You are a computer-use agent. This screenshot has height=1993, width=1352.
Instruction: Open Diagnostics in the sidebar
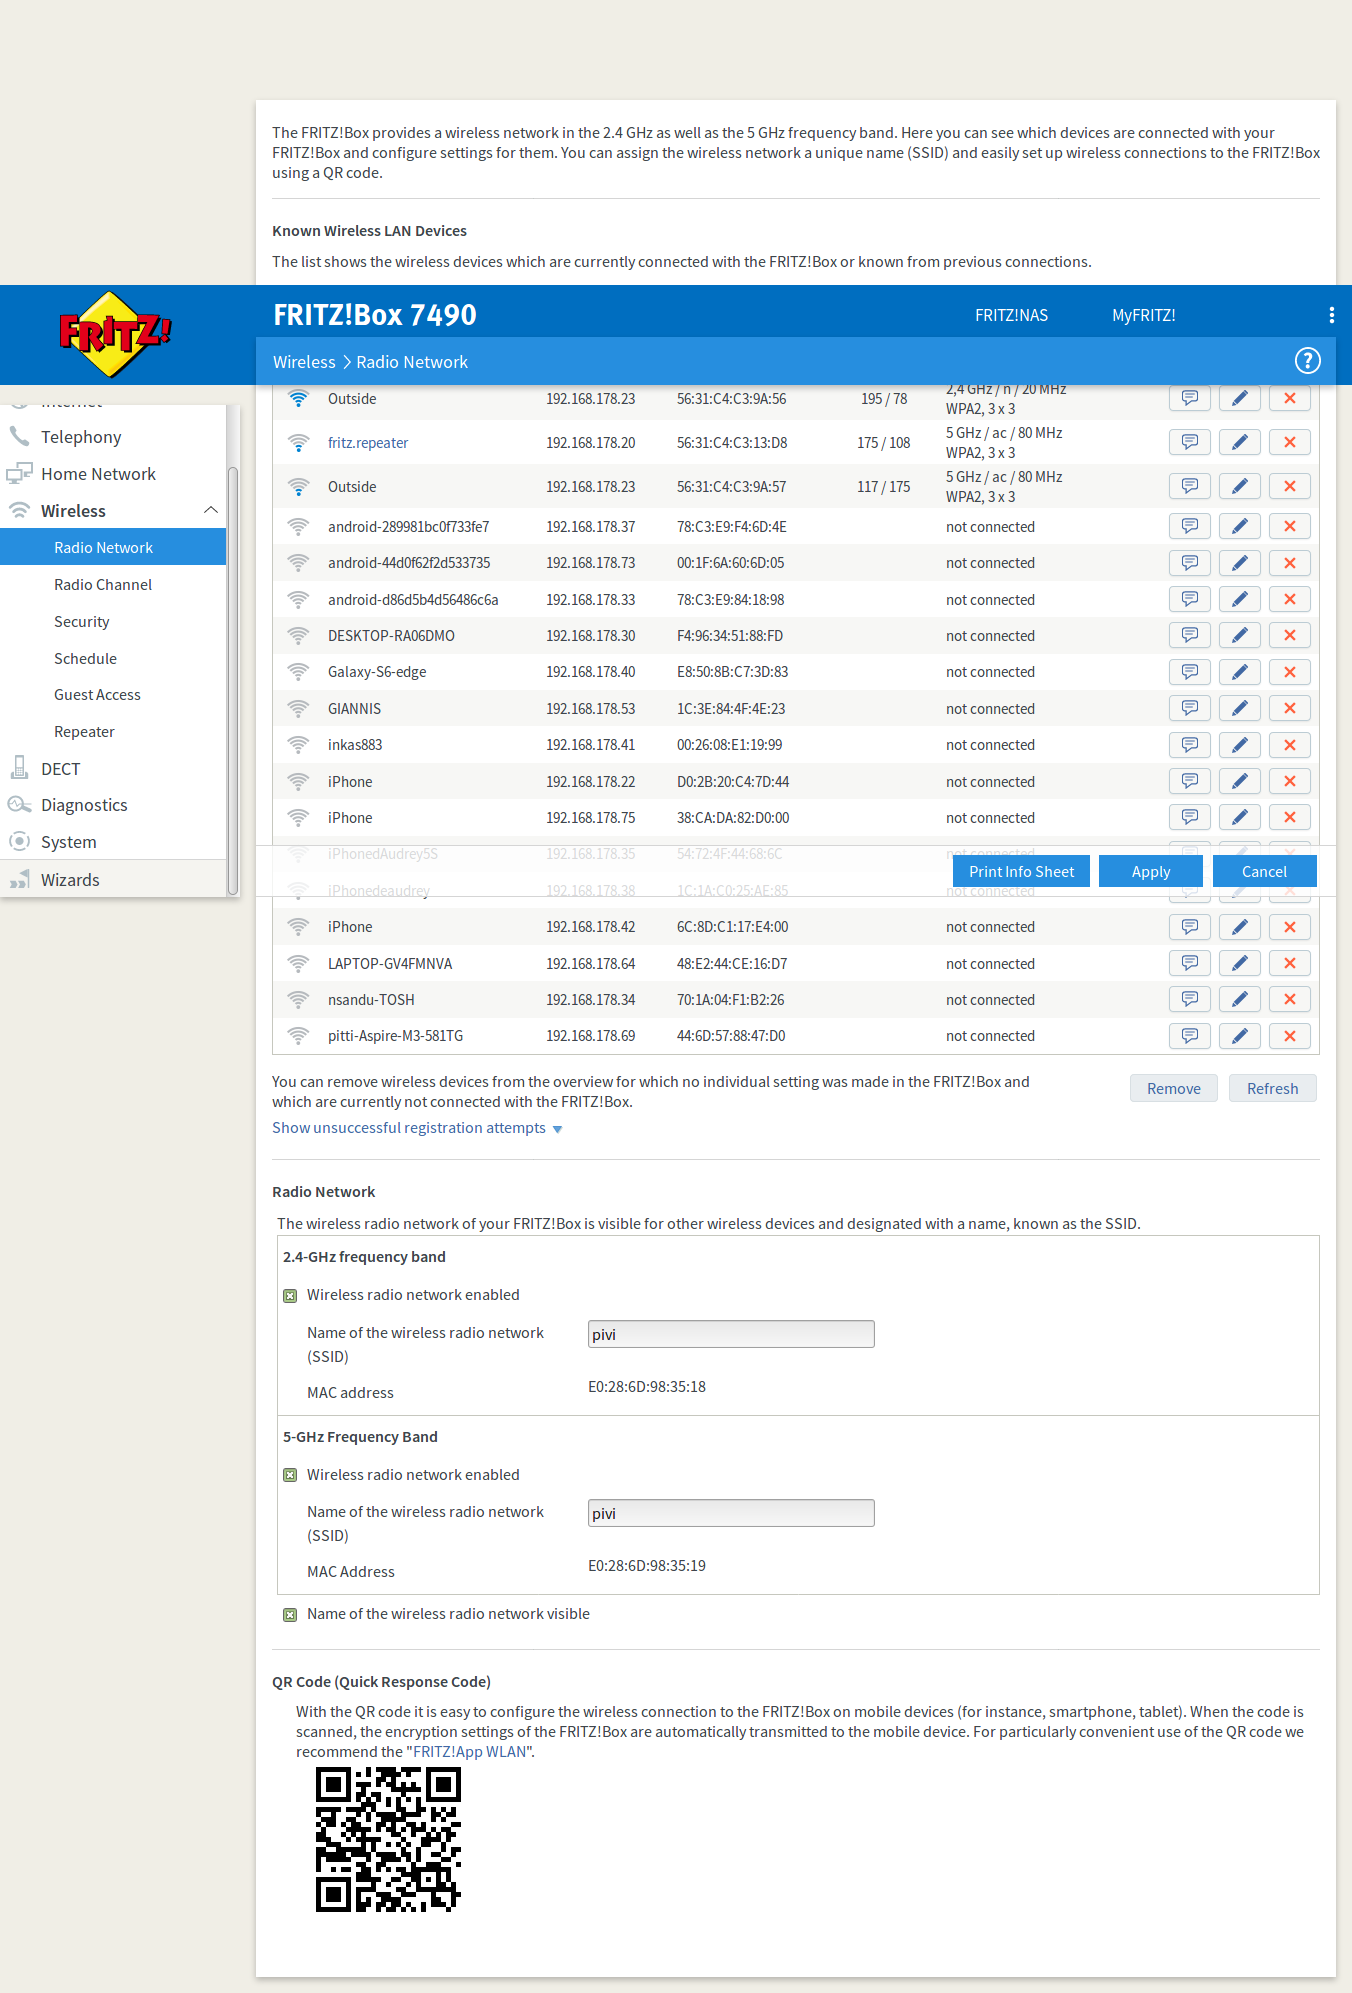pos(84,805)
